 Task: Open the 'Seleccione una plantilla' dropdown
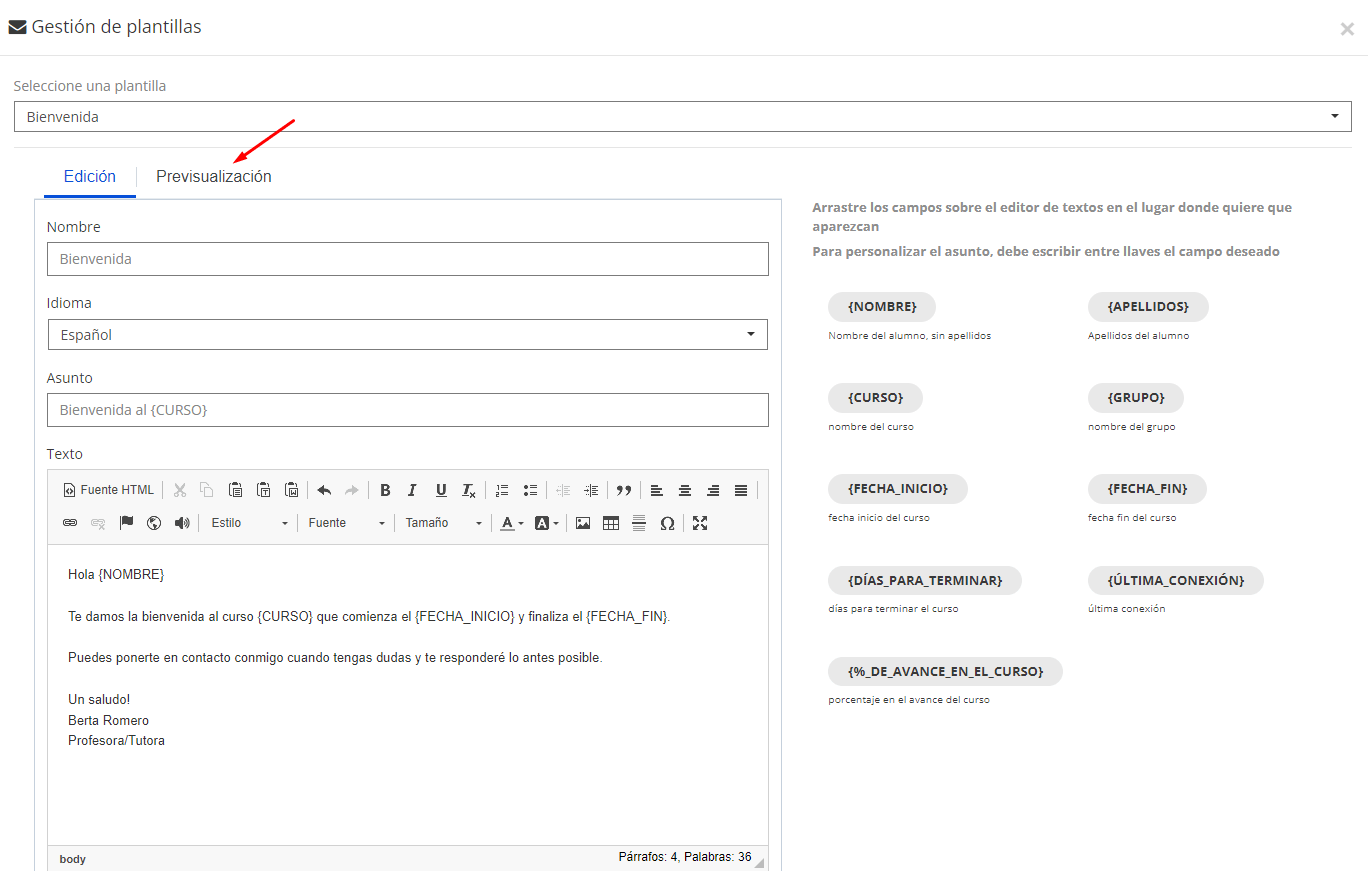pos(682,117)
